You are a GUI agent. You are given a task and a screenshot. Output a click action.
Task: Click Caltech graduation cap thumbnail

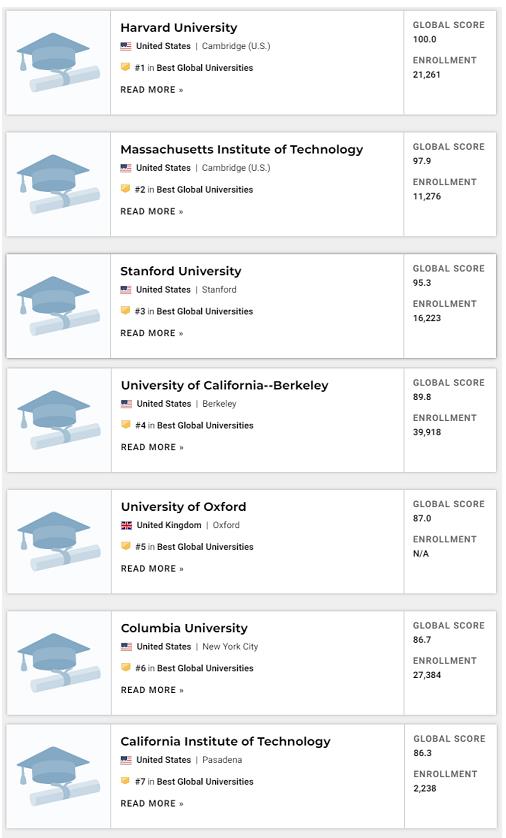pyautogui.click(x=58, y=776)
